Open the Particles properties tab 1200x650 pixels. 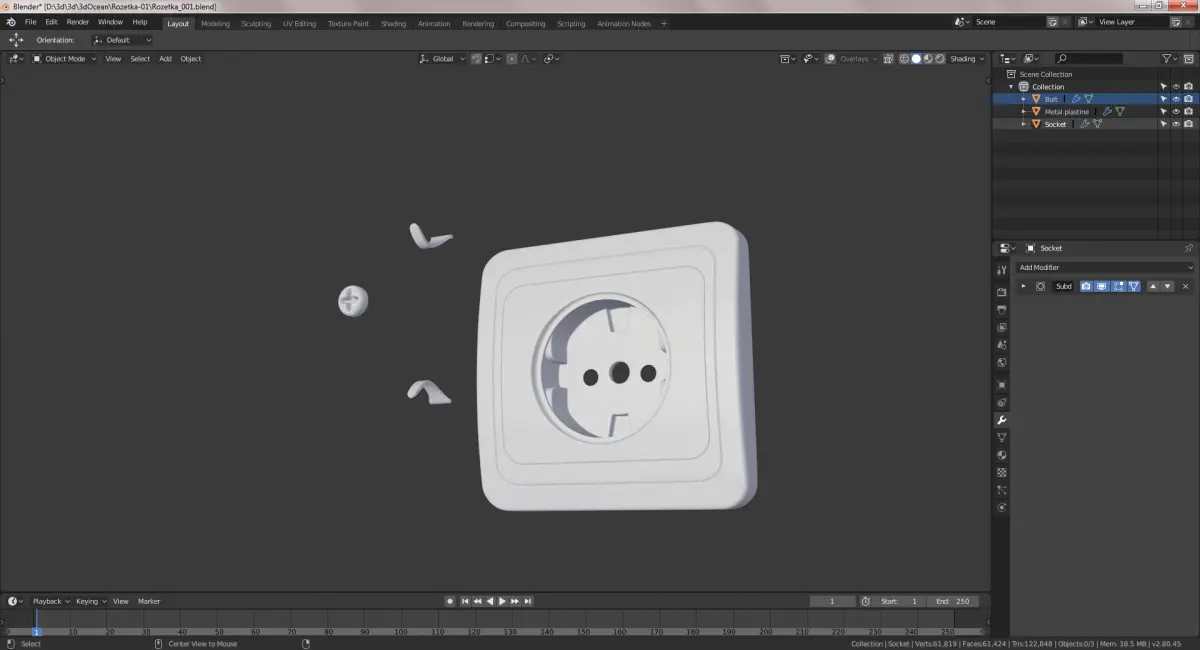(x=1001, y=490)
